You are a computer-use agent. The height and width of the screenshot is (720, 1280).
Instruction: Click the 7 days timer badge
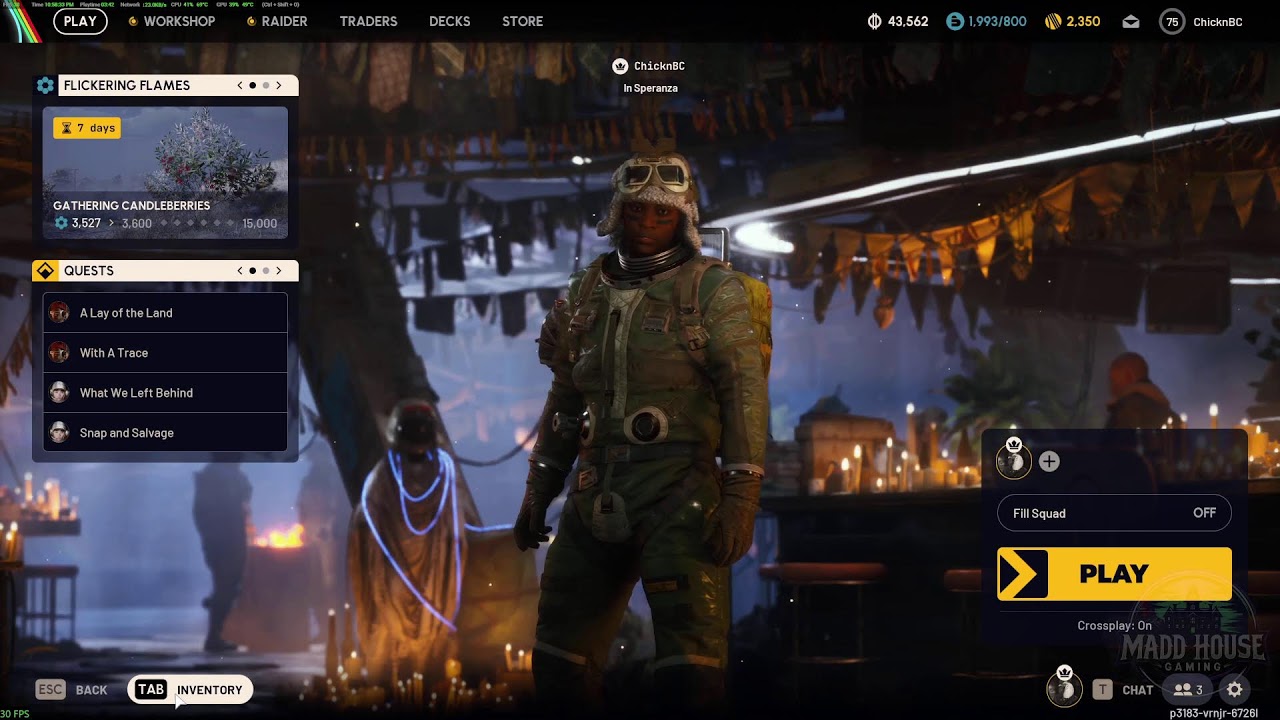(87, 128)
